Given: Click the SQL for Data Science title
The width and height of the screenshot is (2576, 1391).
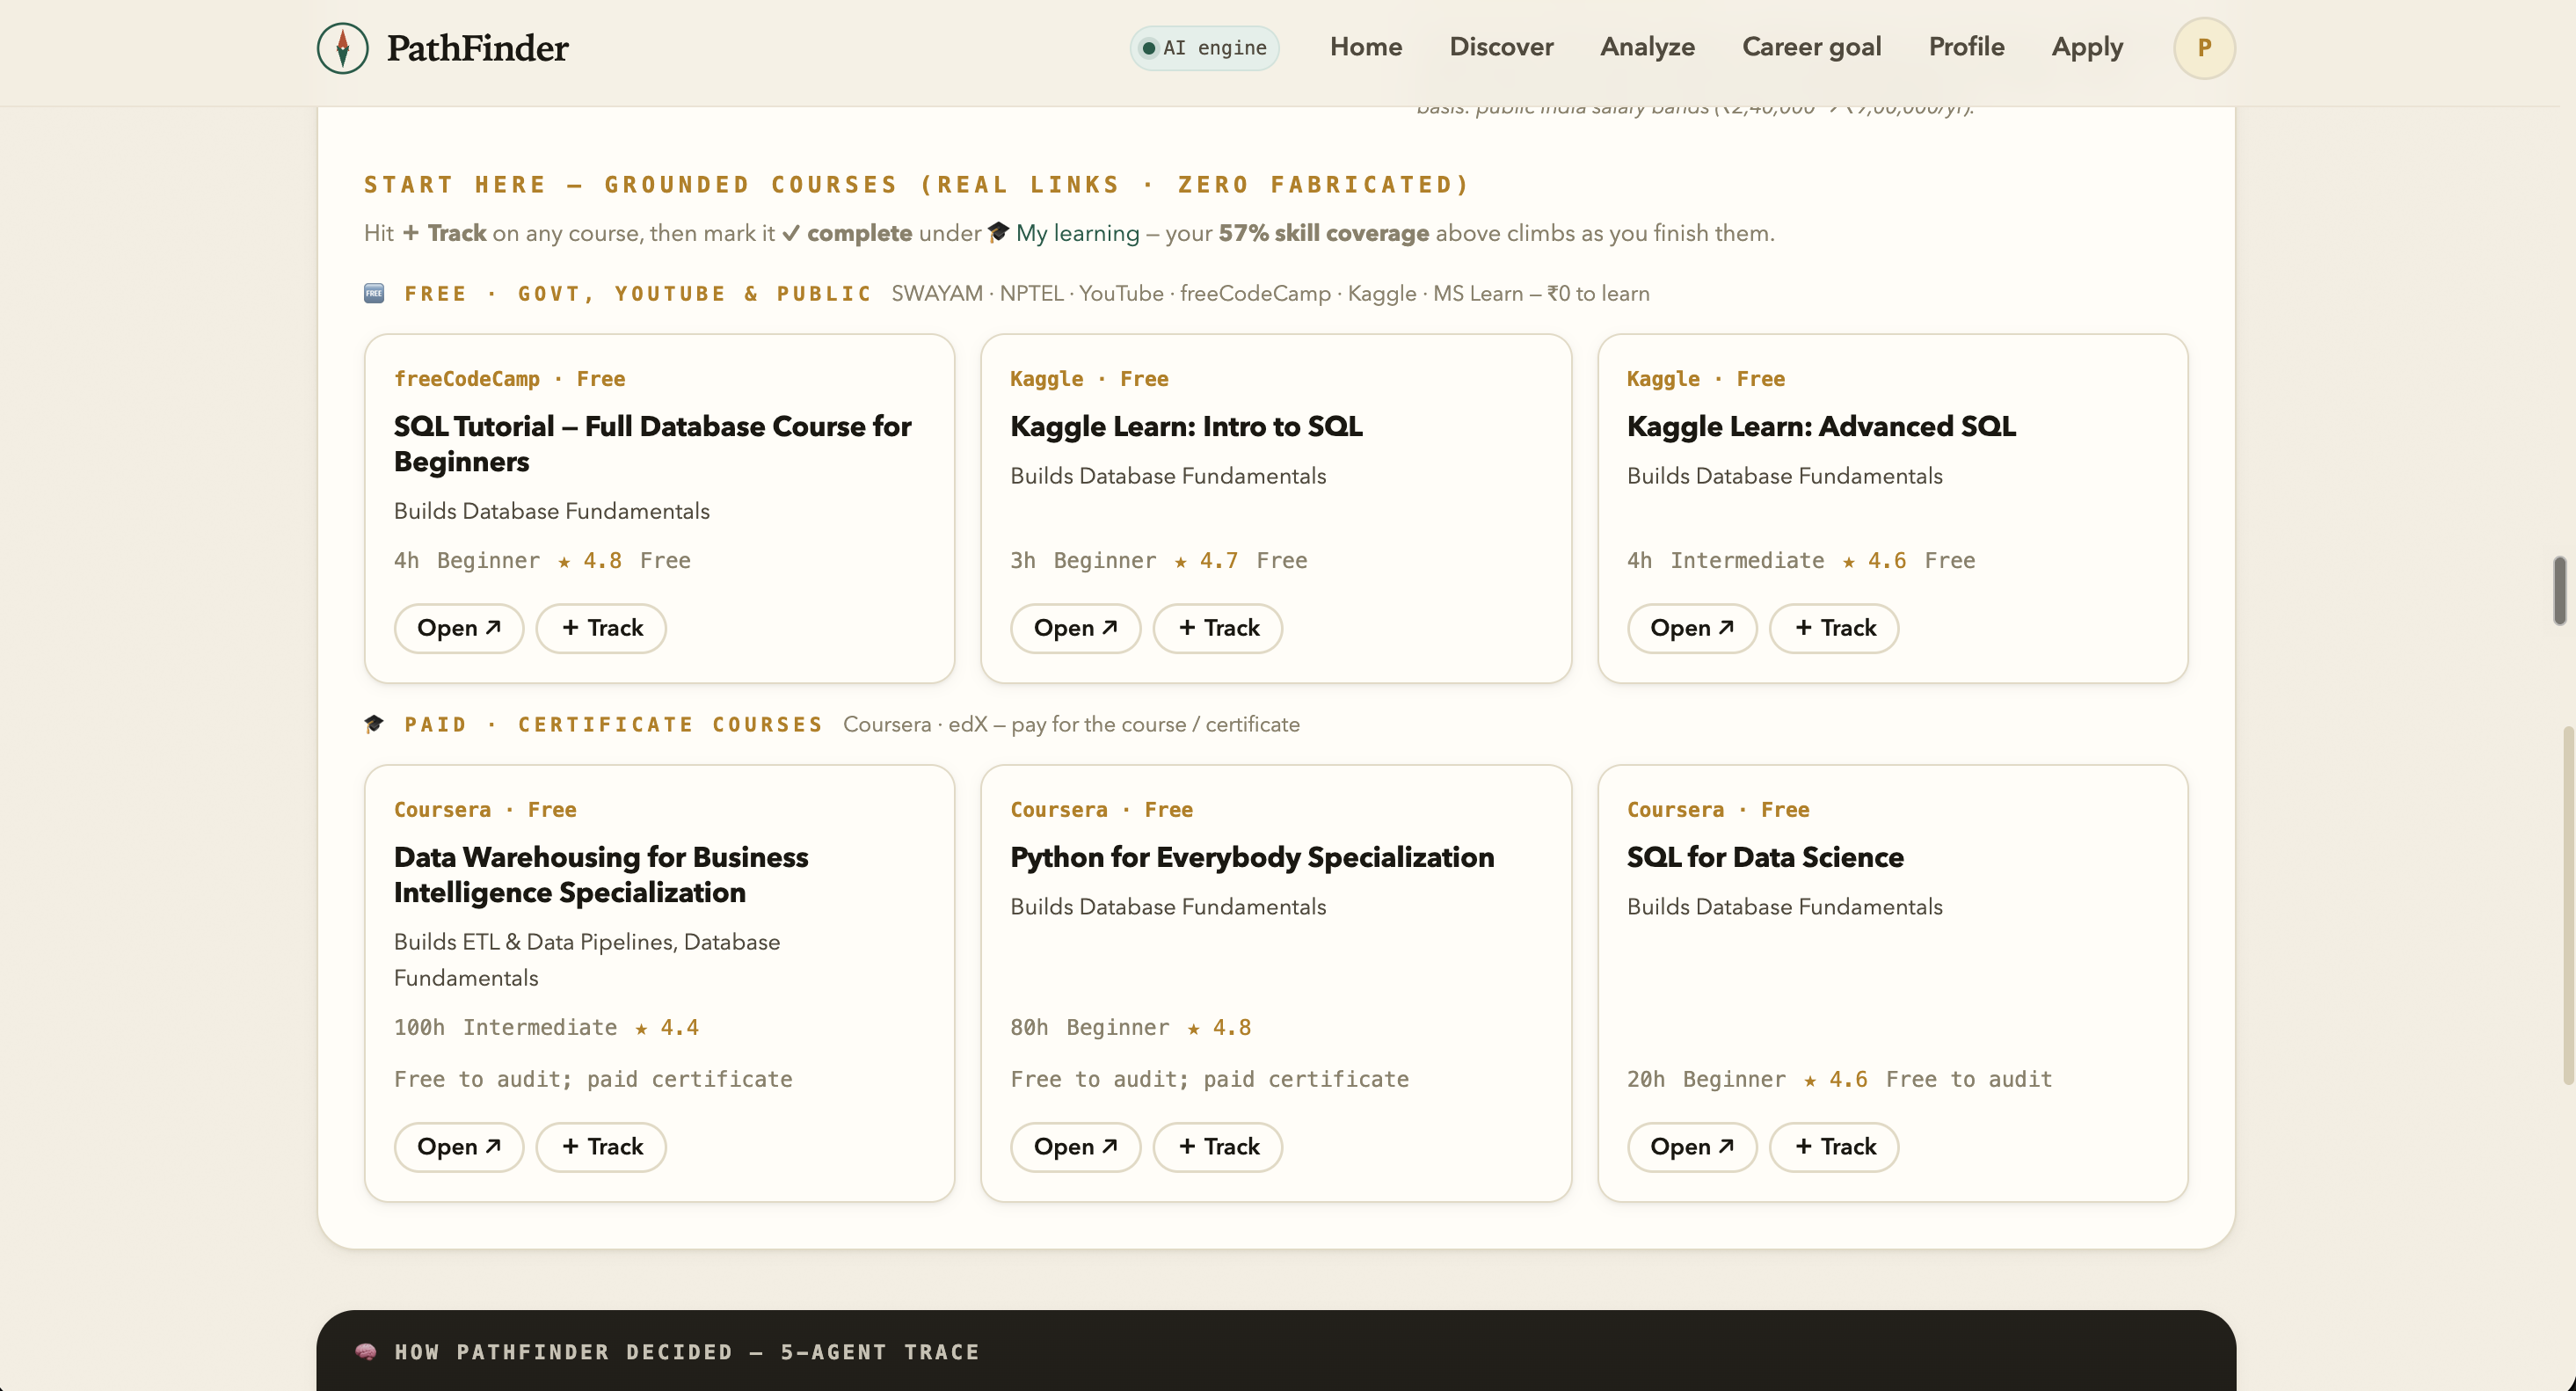Looking at the screenshot, I should [x=1765, y=857].
